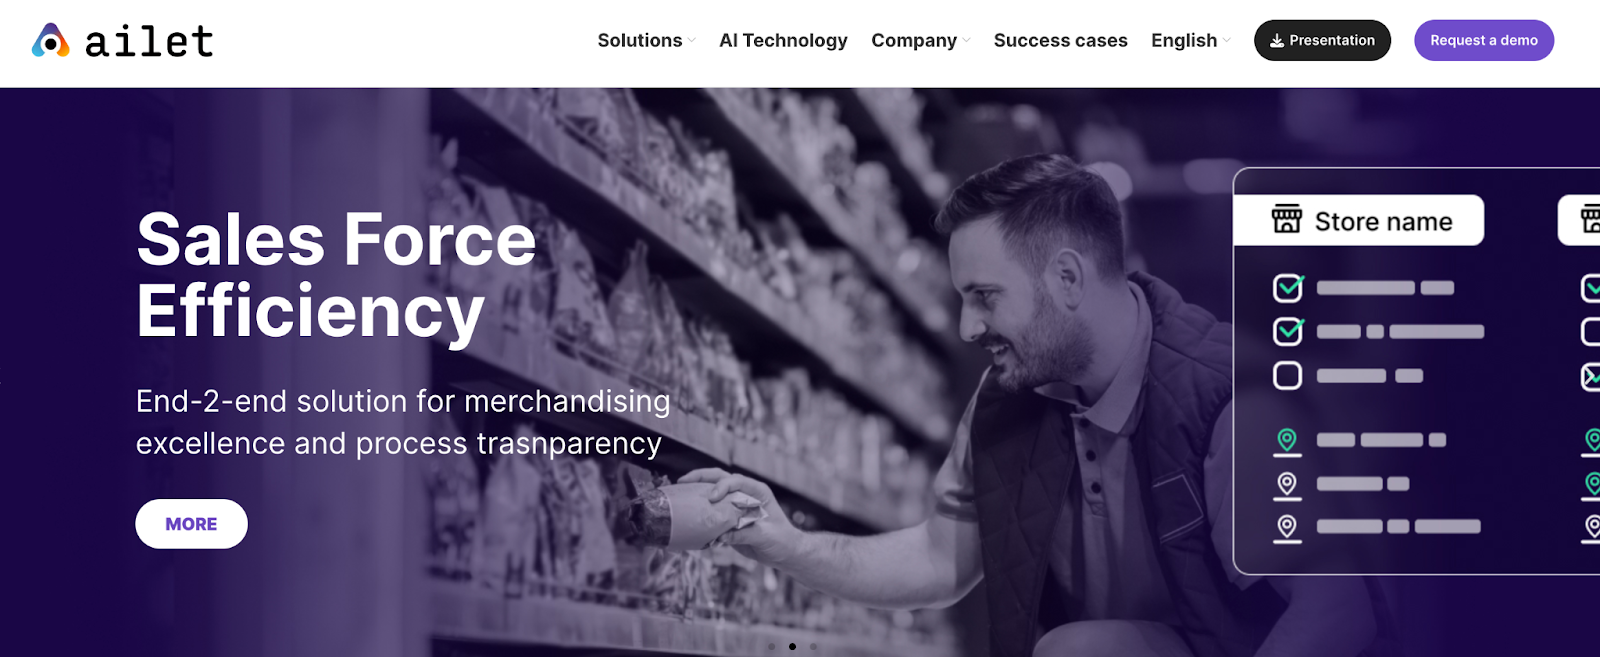The height and width of the screenshot is (657, 1600).
Task: Toggle the second checked checkbox in store card
Action: [x=1288, y=331]
